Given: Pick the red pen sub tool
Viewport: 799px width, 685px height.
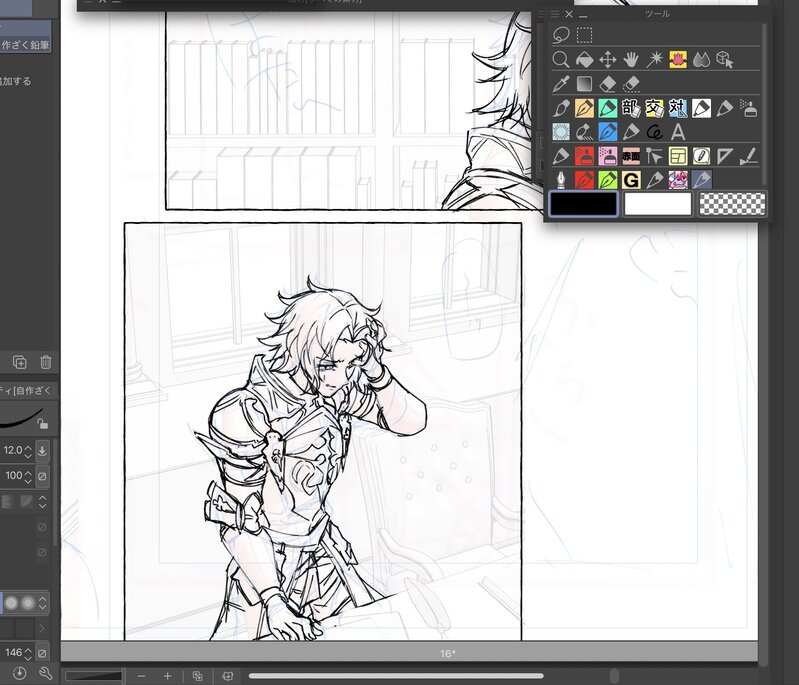Looking at the screenshot, I should (x=584, y=180).
